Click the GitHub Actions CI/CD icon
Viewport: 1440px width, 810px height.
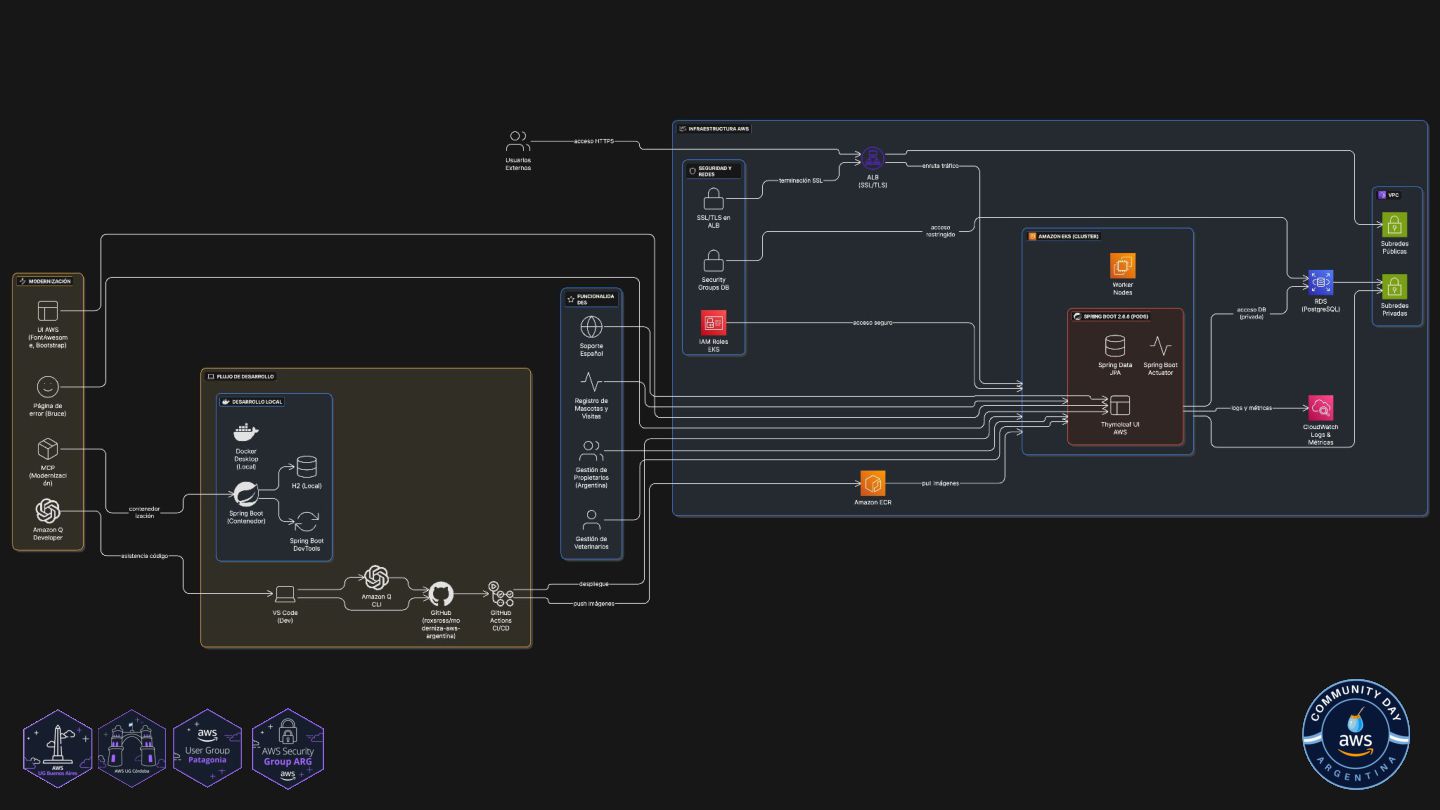(501, 594)
